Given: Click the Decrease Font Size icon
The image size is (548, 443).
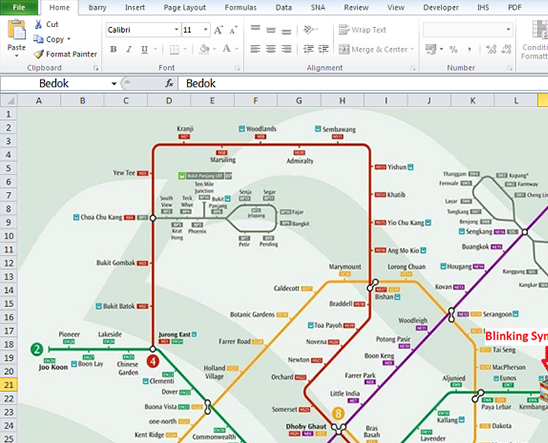Looking at the screenshot, I should 233,30.
